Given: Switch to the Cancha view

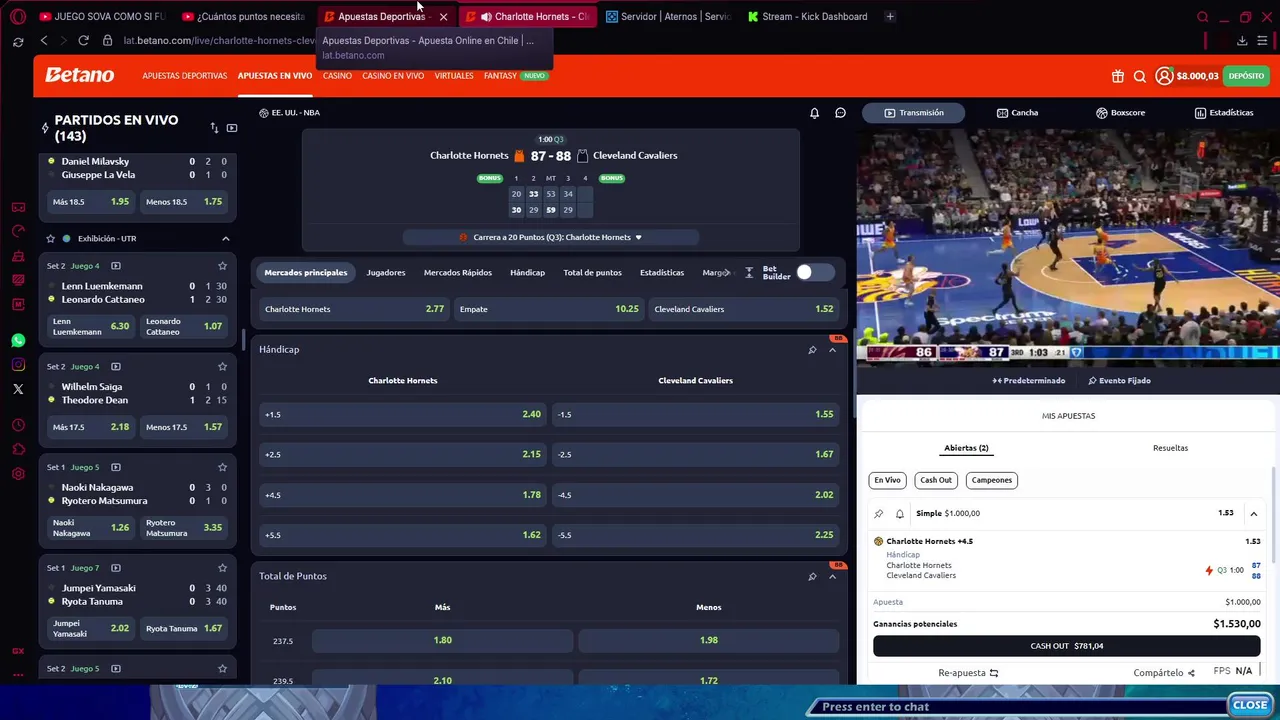Looking at the screenshot, I should [1018, 113].
